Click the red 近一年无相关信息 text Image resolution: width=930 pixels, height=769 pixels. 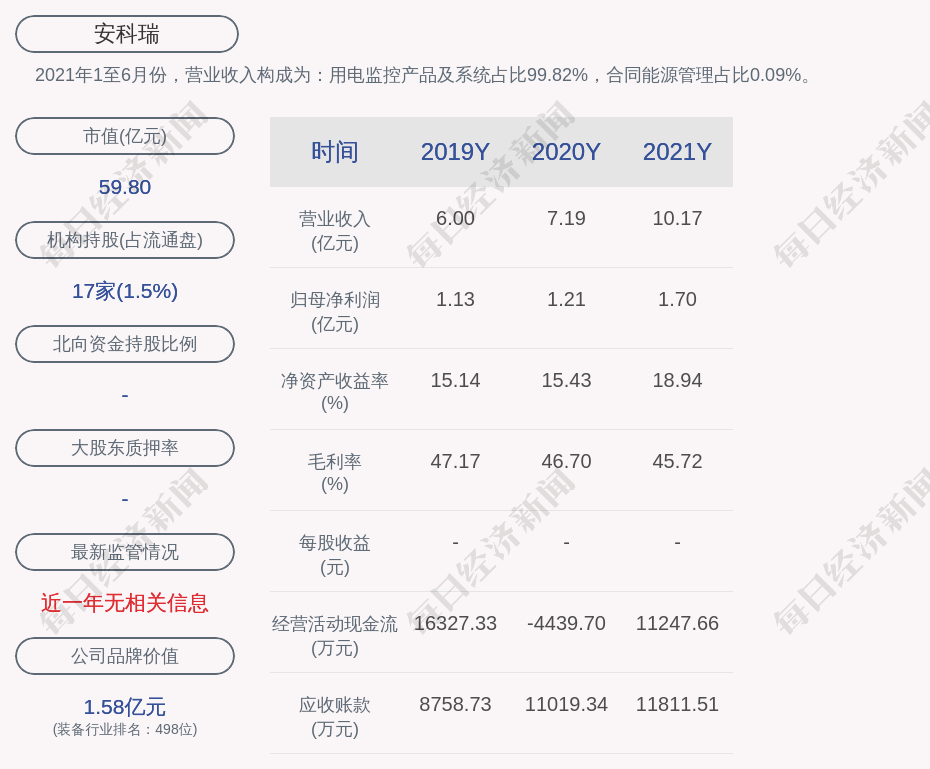pos(125,603)
